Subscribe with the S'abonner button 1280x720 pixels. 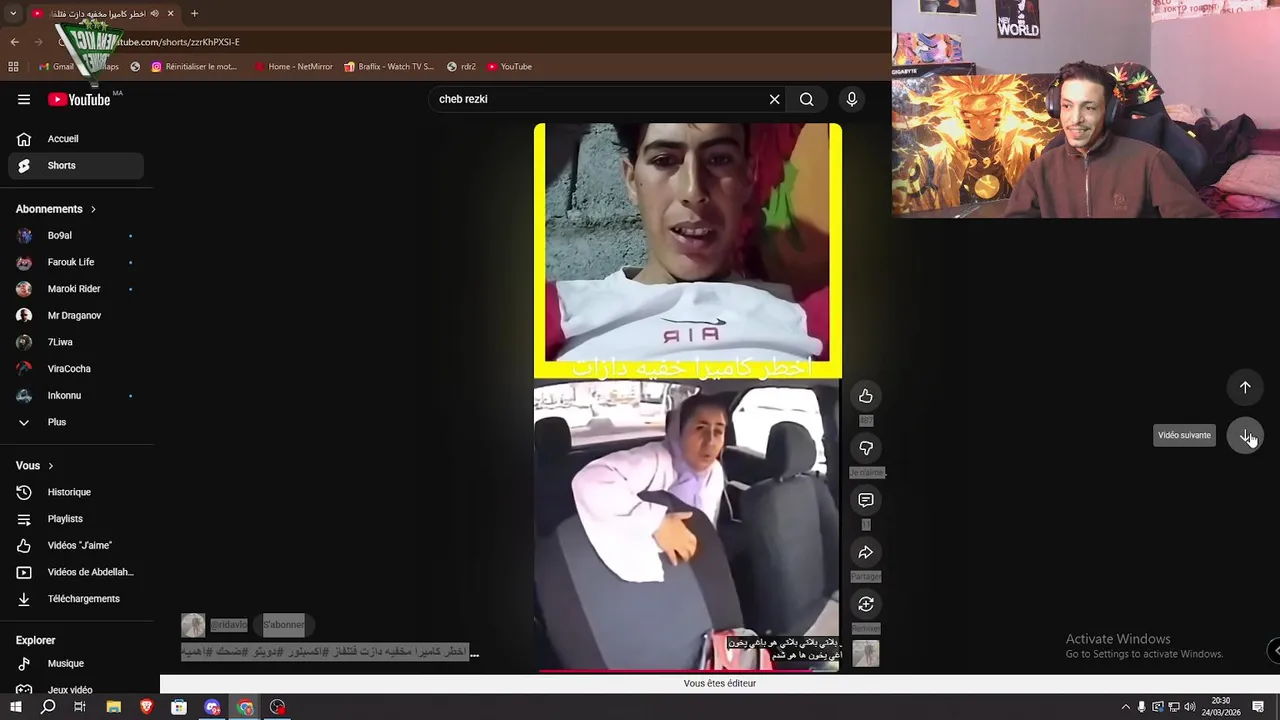click(x=284, y=625)
